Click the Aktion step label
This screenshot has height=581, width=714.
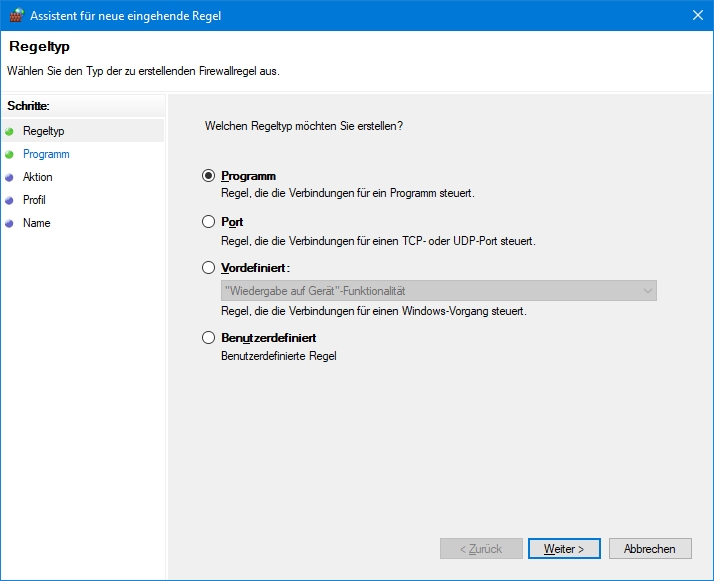pos(38,177)
